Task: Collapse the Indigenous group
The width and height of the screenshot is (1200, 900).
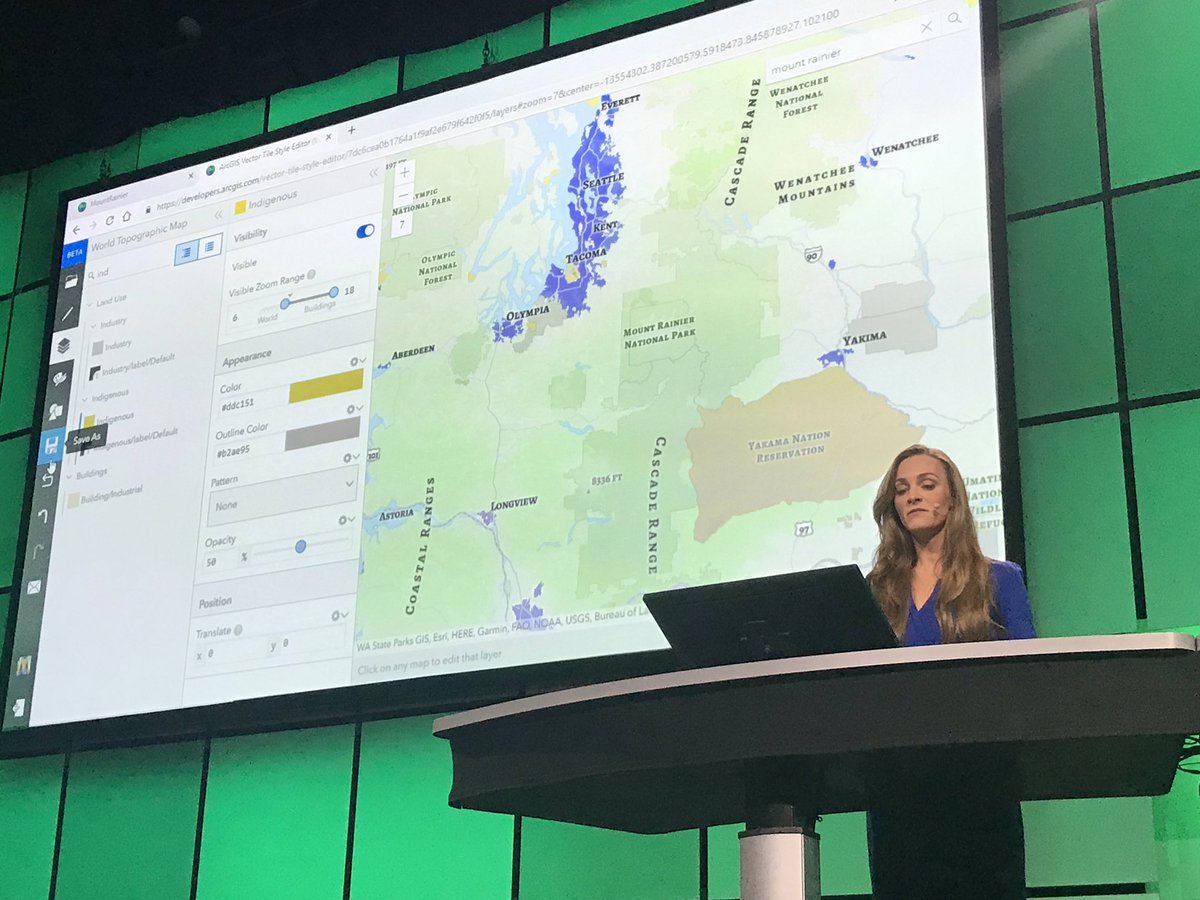Action: (x=84, y=398)
